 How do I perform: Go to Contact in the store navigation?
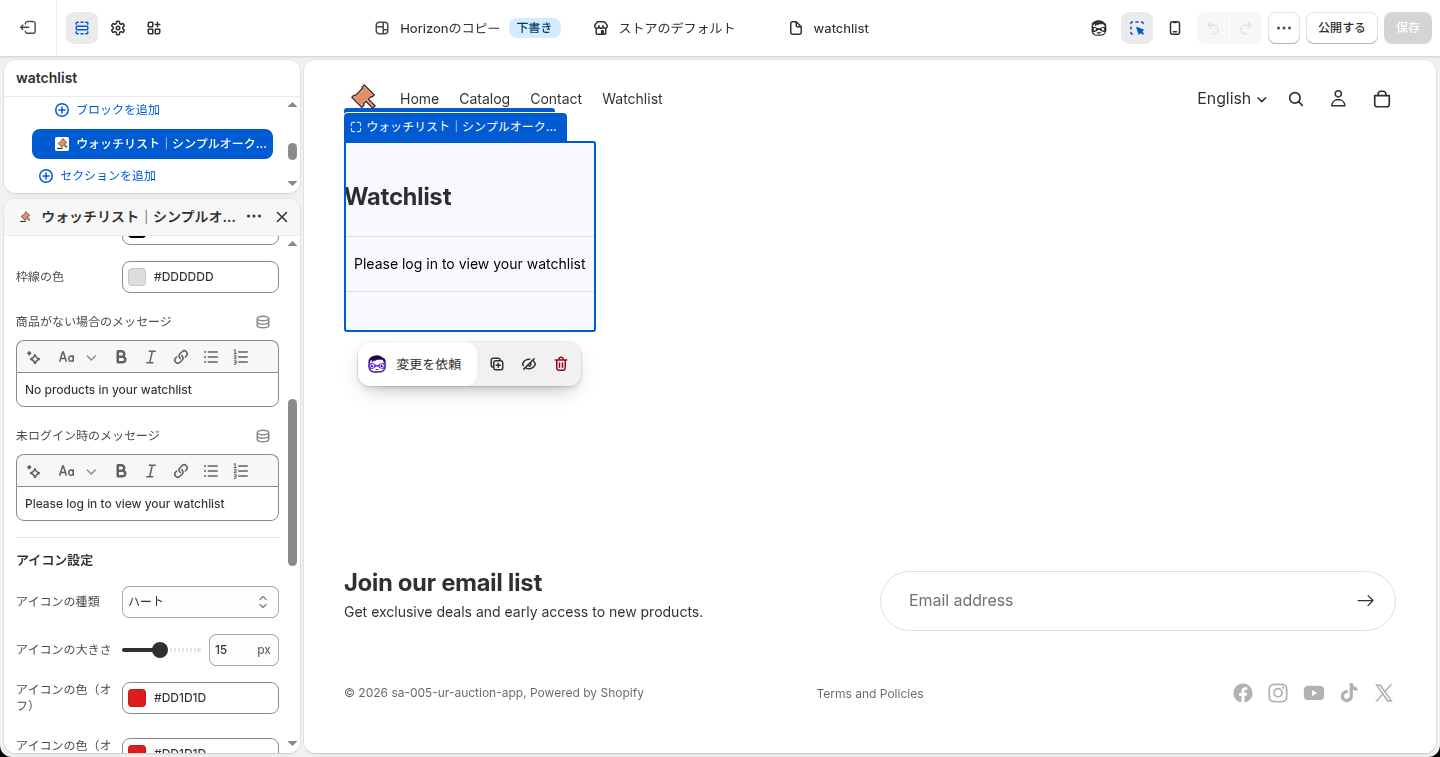click(556, 99)
